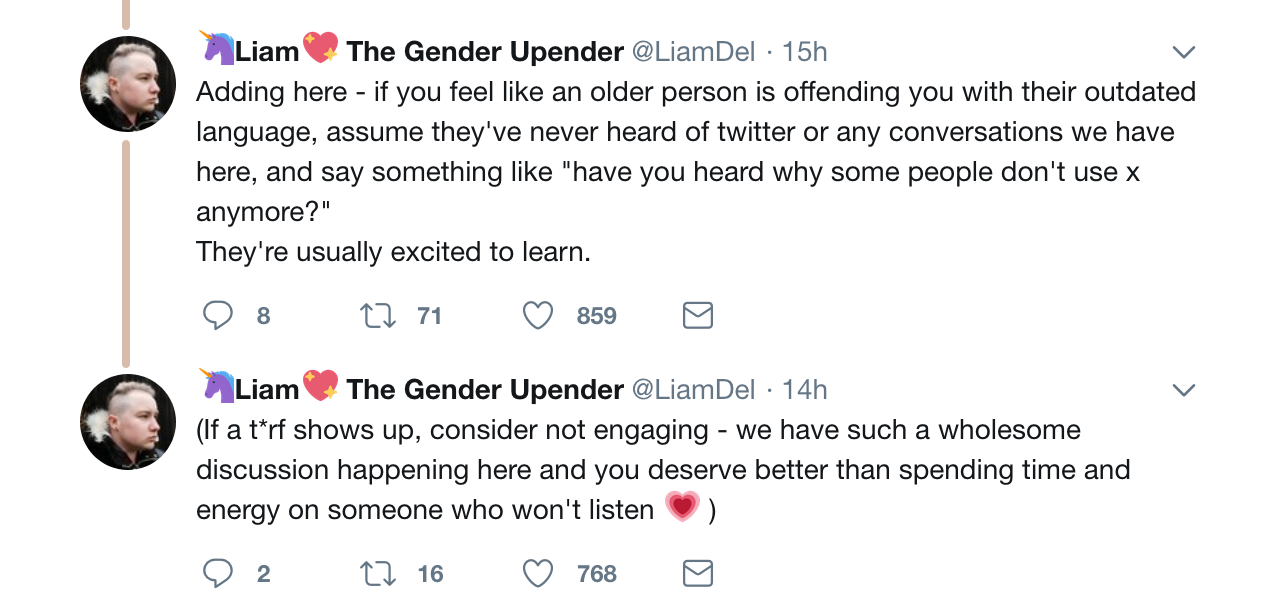Click the envelope icon under the 14h tweet
Viewport: 1280px width, 606px height.
pyautogui.click(x=697, y=573)
